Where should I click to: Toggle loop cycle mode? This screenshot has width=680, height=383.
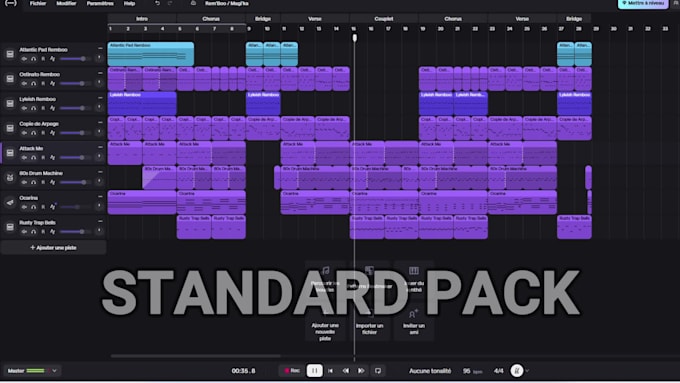coord(378,371)
